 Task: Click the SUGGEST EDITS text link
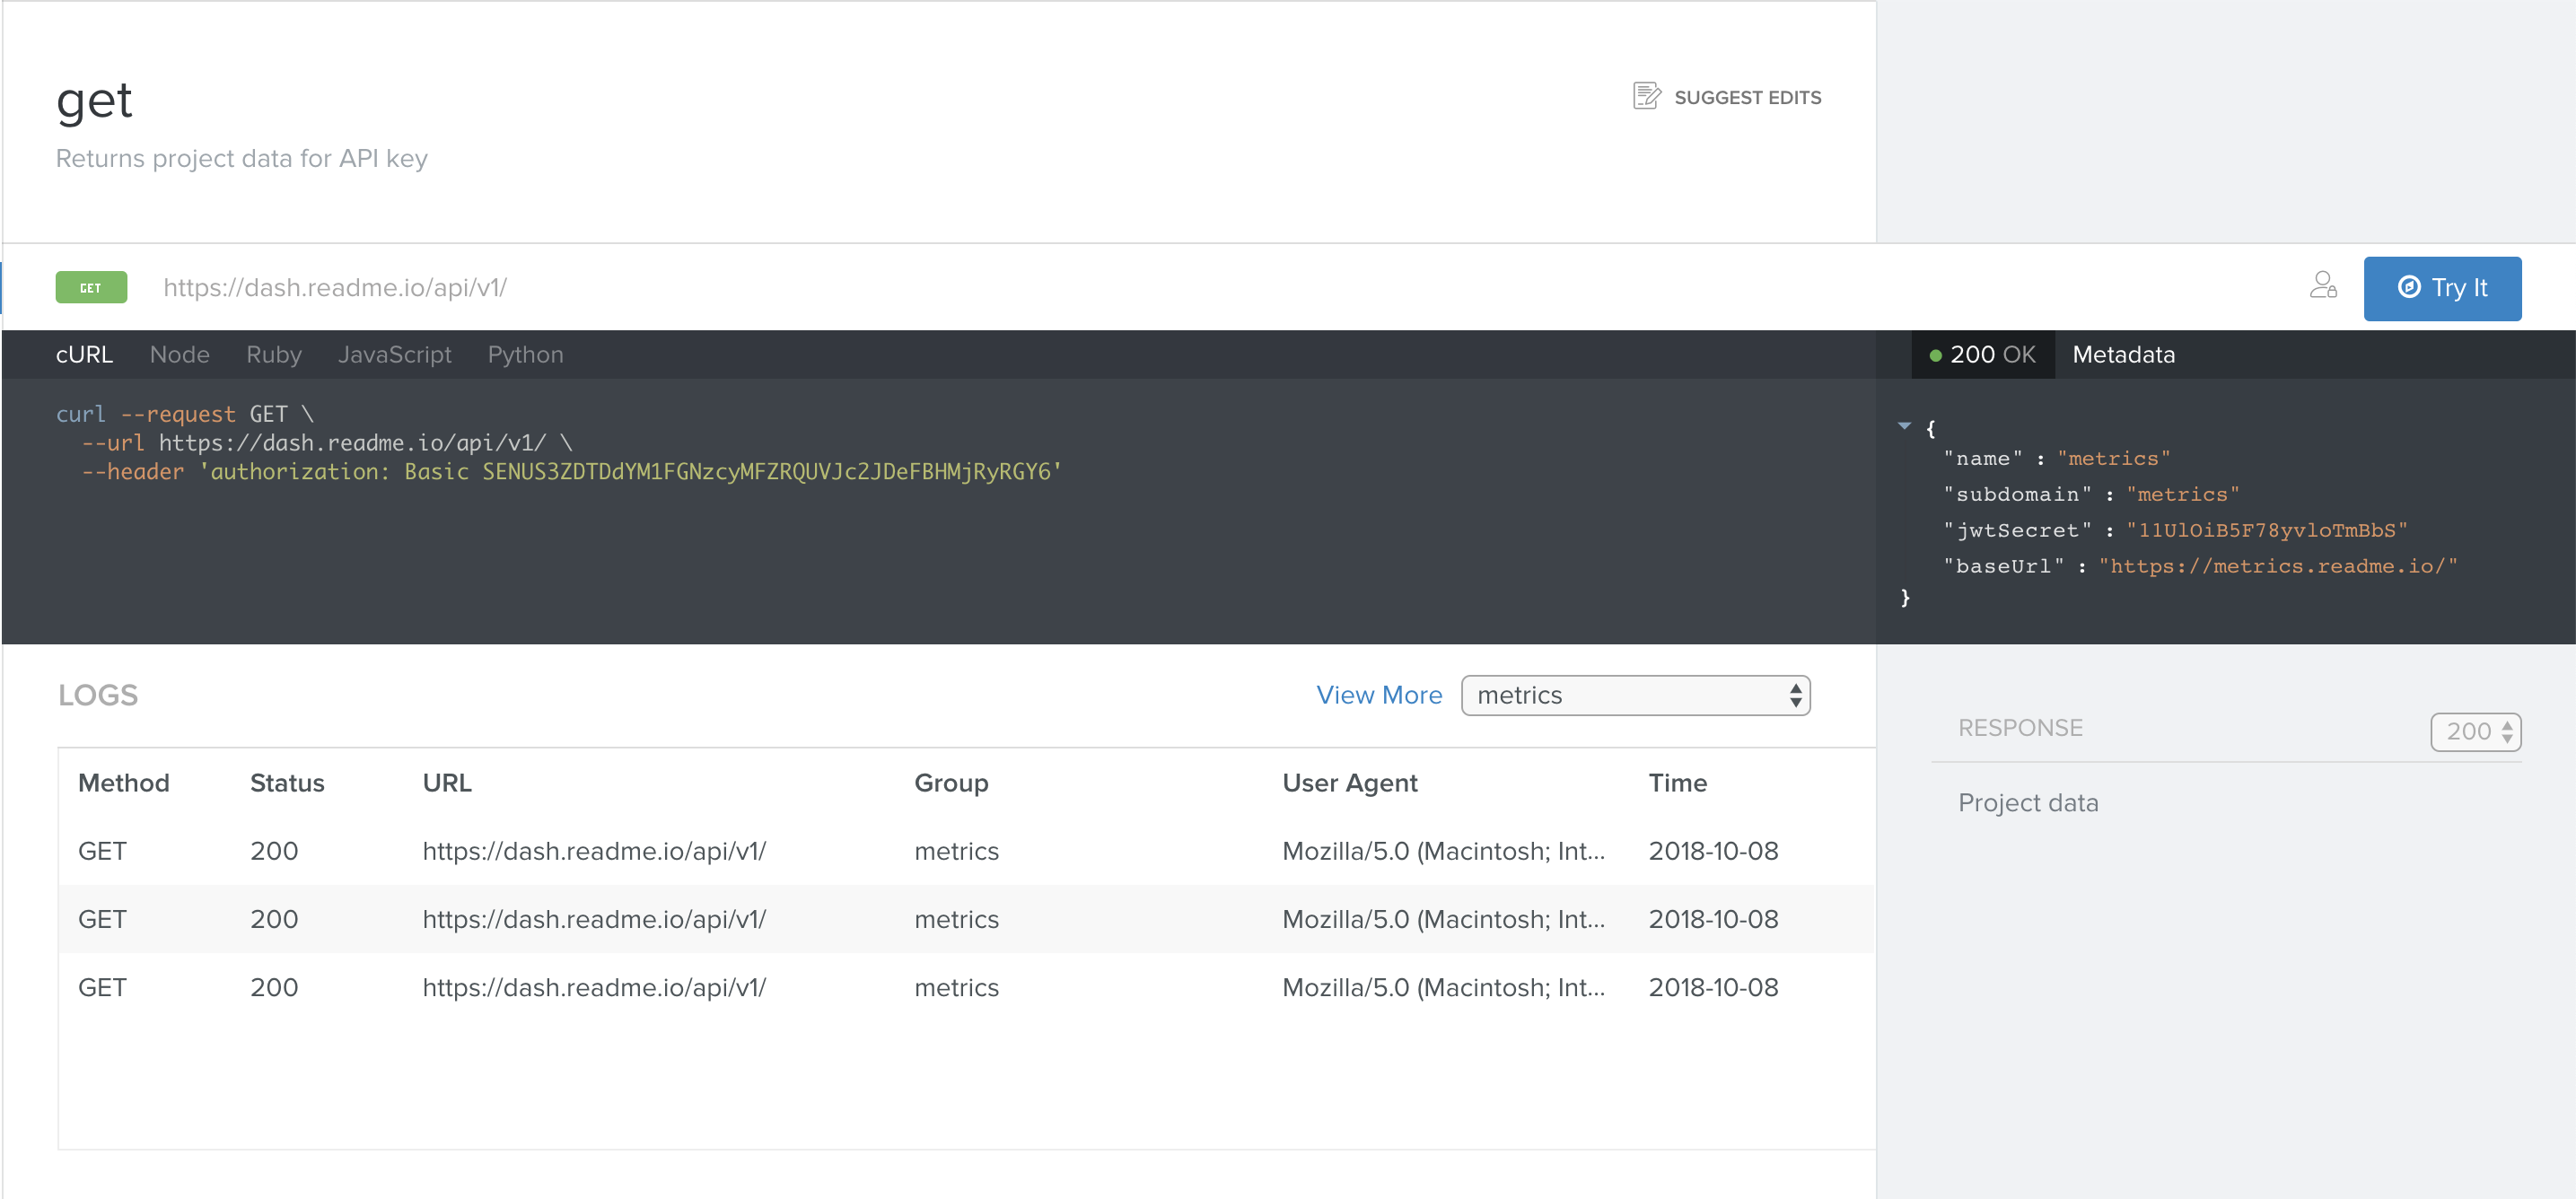(1747, 97)
